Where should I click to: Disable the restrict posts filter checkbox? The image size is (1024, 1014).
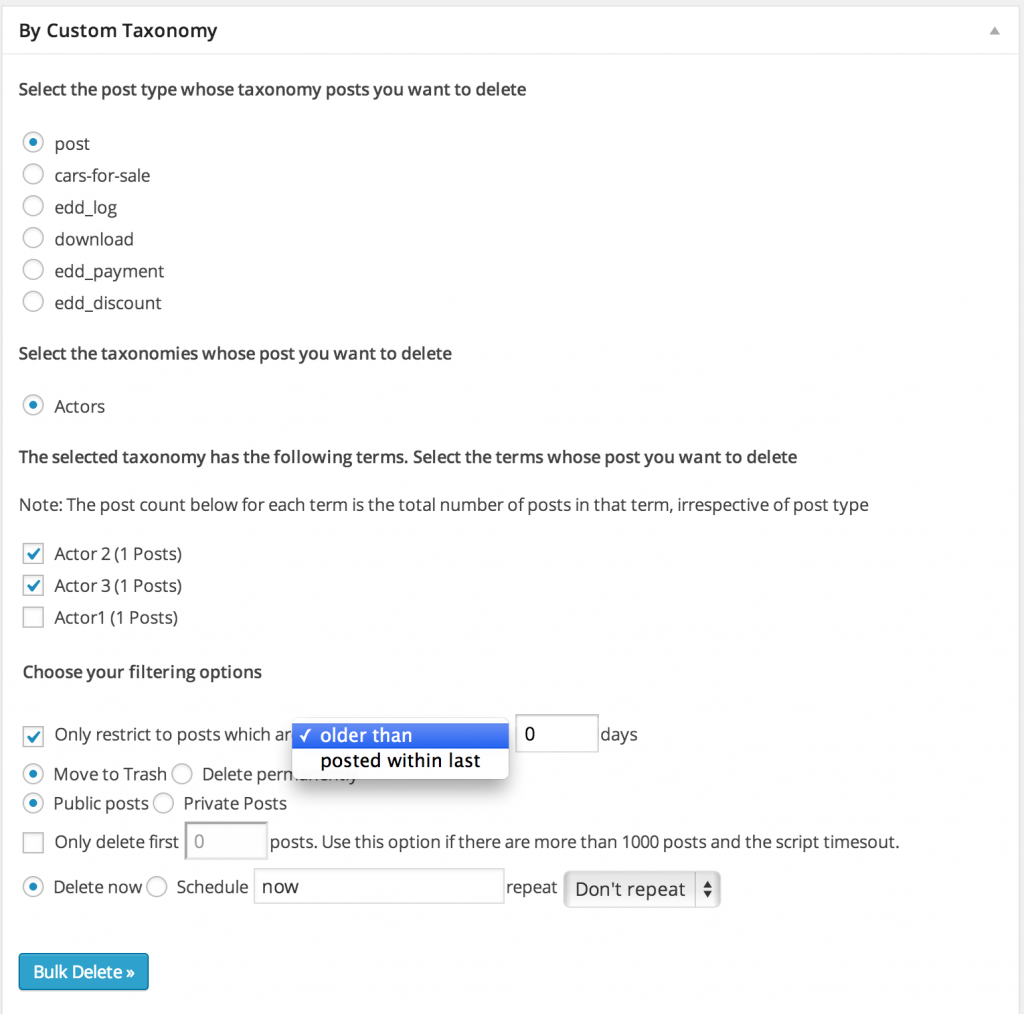tap(32, 735)
